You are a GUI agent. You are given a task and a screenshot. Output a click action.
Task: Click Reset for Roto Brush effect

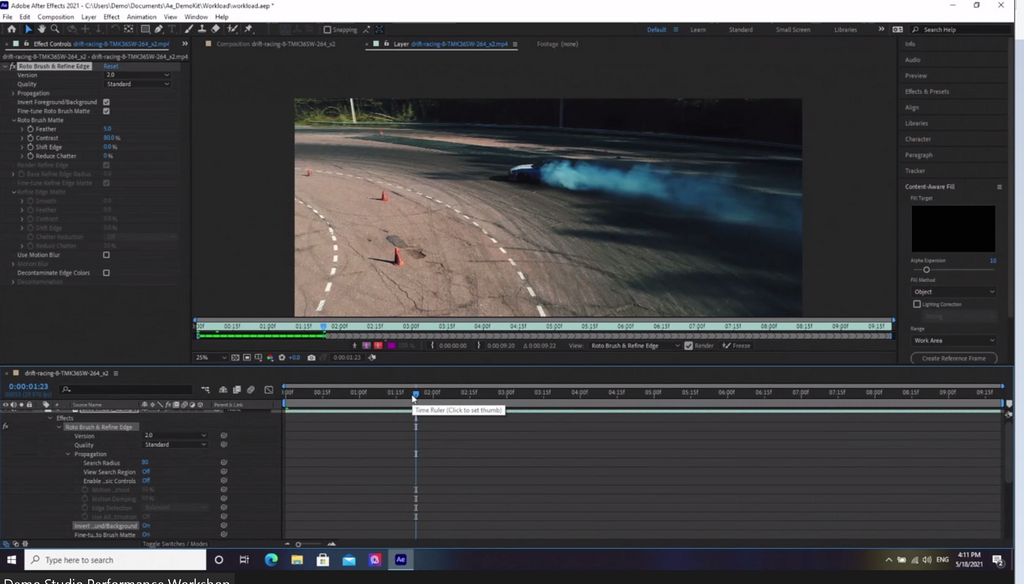(x=111, y=66)
